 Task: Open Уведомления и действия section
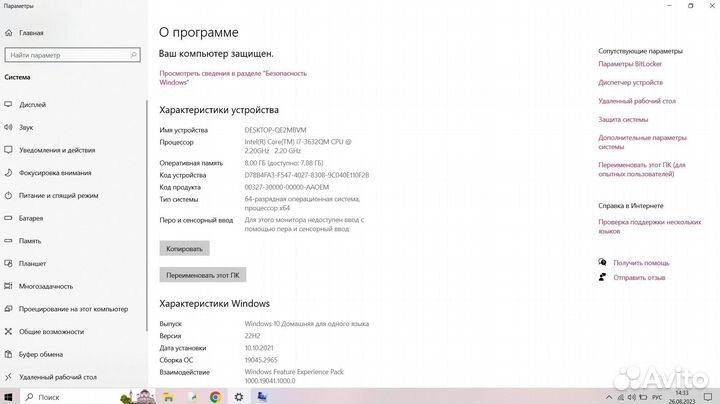pyautogui.click(x=57, y=150)
